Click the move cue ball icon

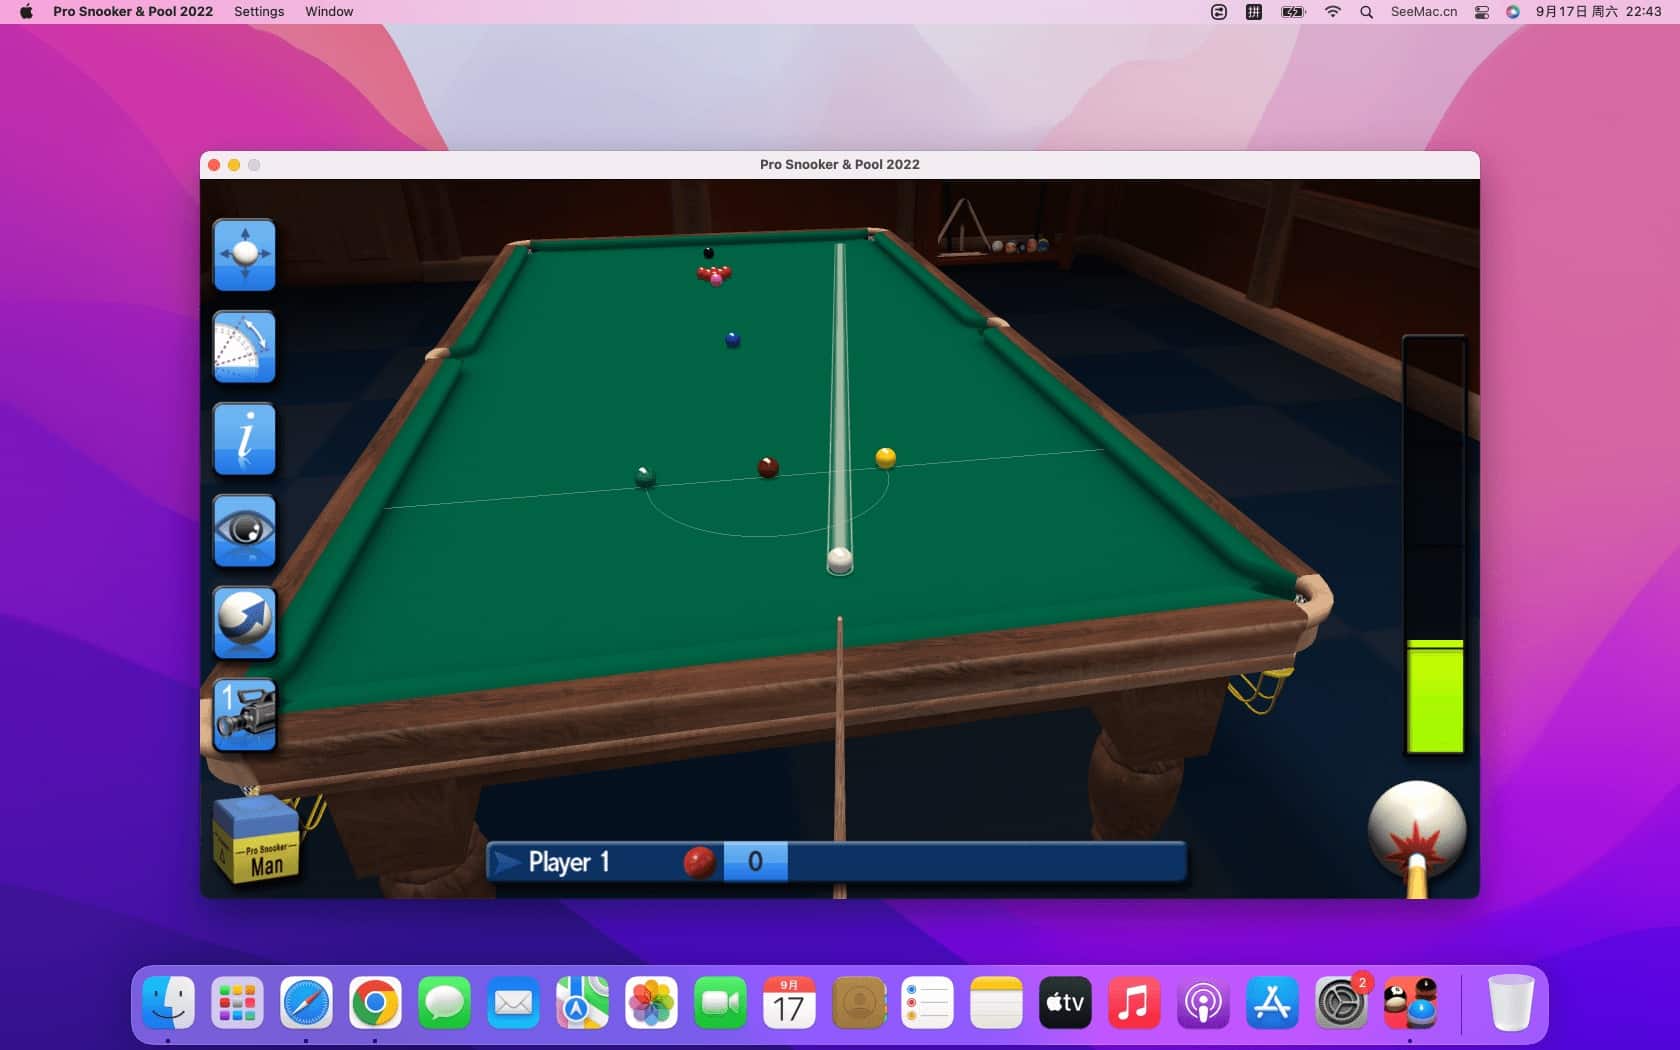pyautogui.click(x=244, y=255)
